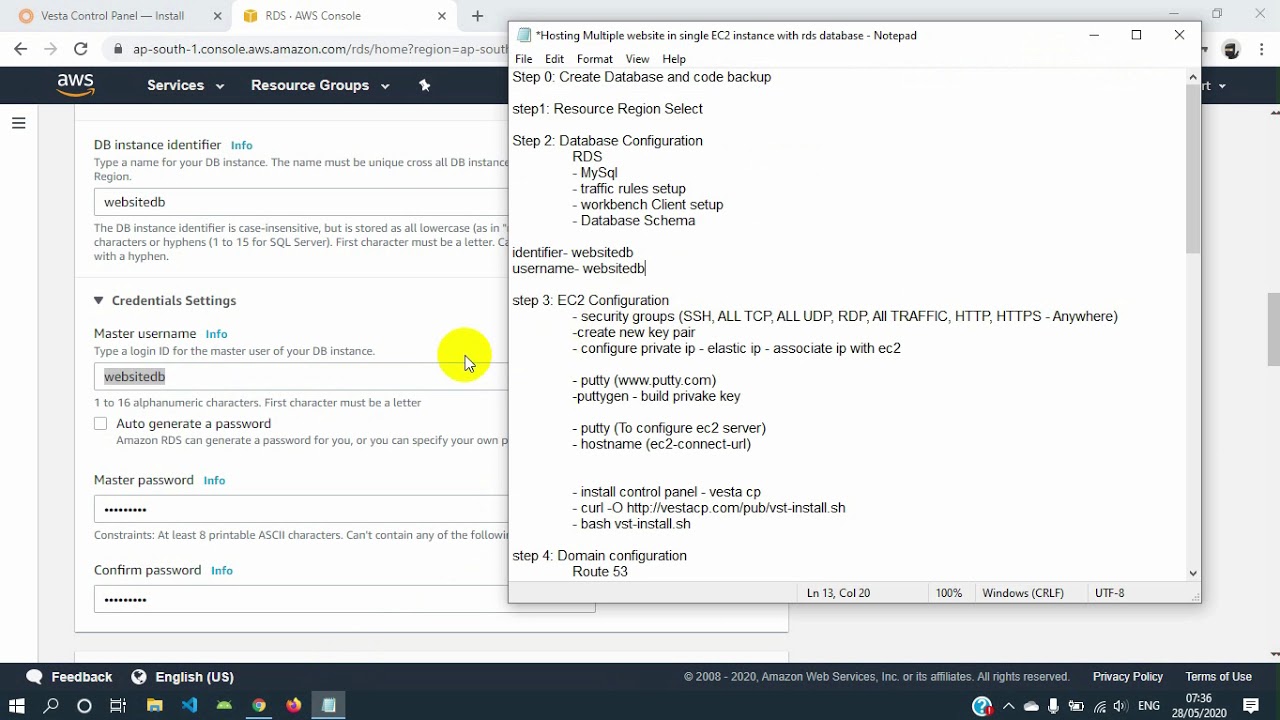This screenshot has width=1280, height=720.
Task: Click Info link next to Master username
Action: [x=216, y=334]
